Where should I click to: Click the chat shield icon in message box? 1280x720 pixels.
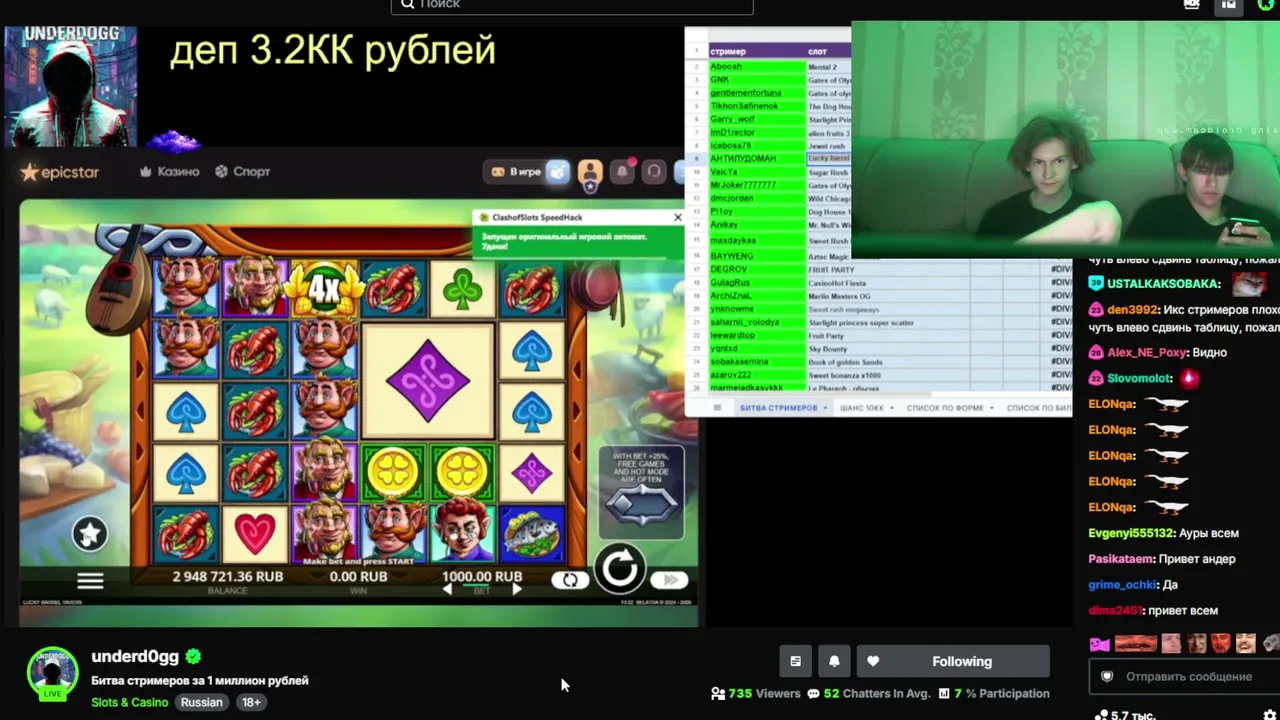[x=1107, y=677]
